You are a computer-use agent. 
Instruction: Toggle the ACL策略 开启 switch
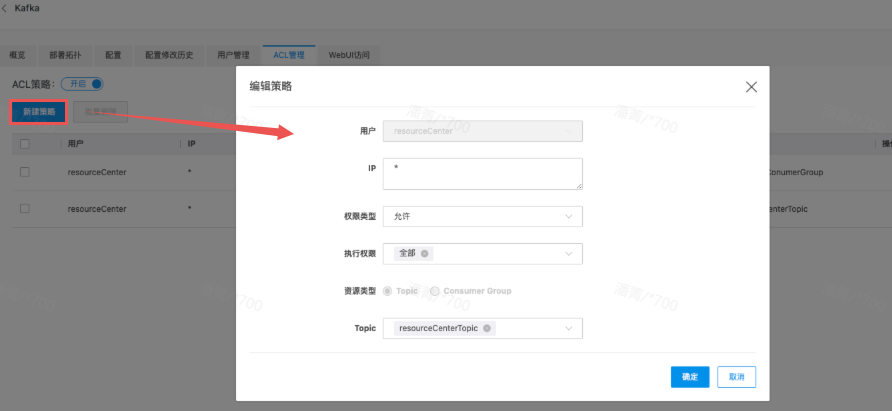82,84
